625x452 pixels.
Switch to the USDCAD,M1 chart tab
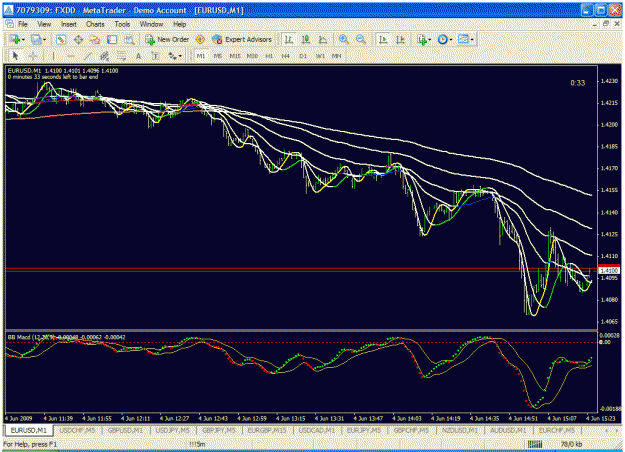316,430
